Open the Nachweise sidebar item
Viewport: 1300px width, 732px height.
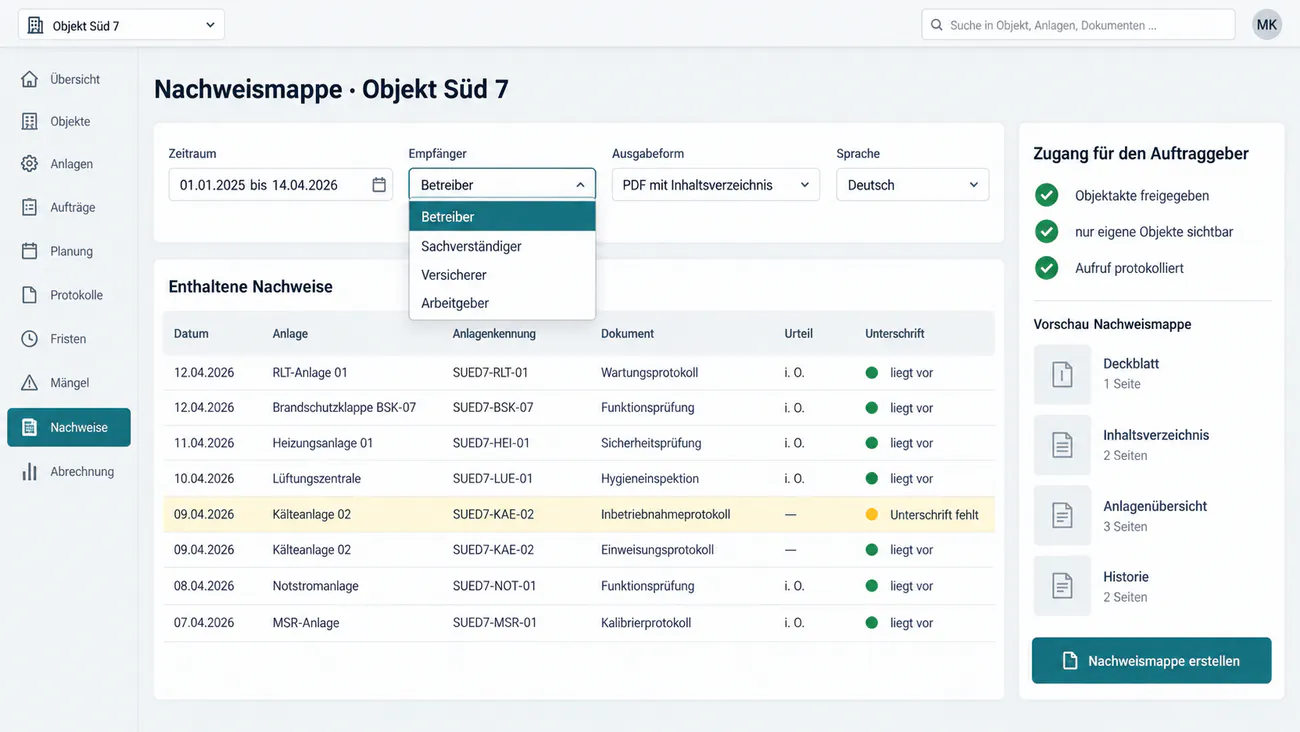coord(69,427)
